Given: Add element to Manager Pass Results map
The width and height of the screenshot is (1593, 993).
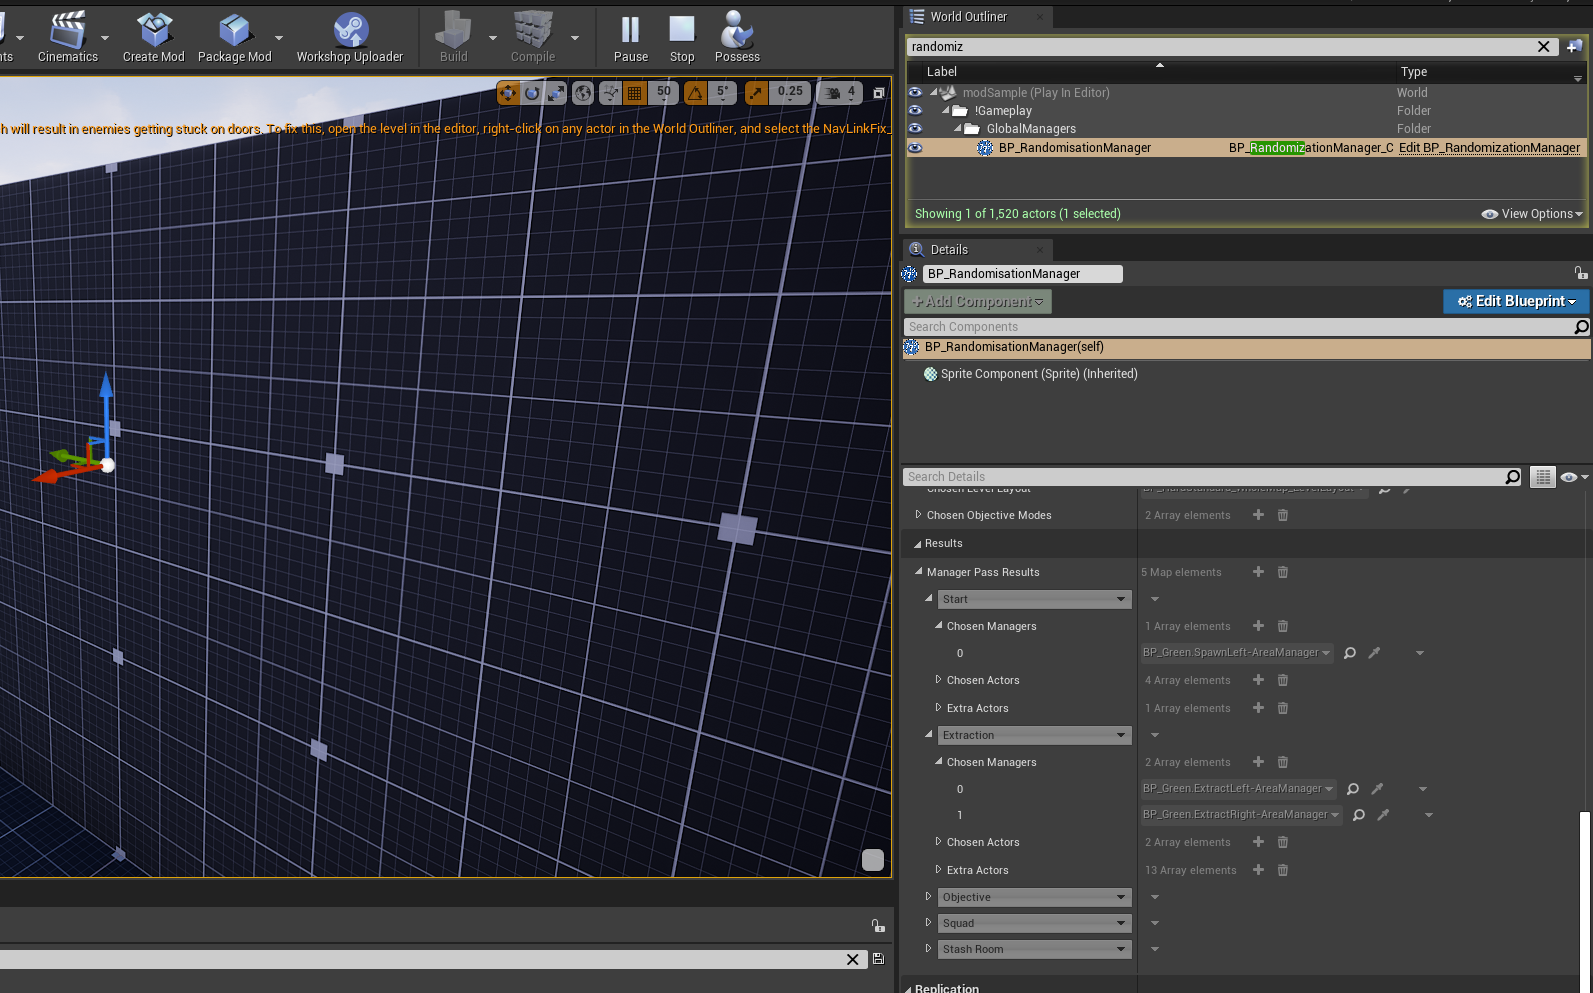Looking at the screenshot, I should 1258,572.
